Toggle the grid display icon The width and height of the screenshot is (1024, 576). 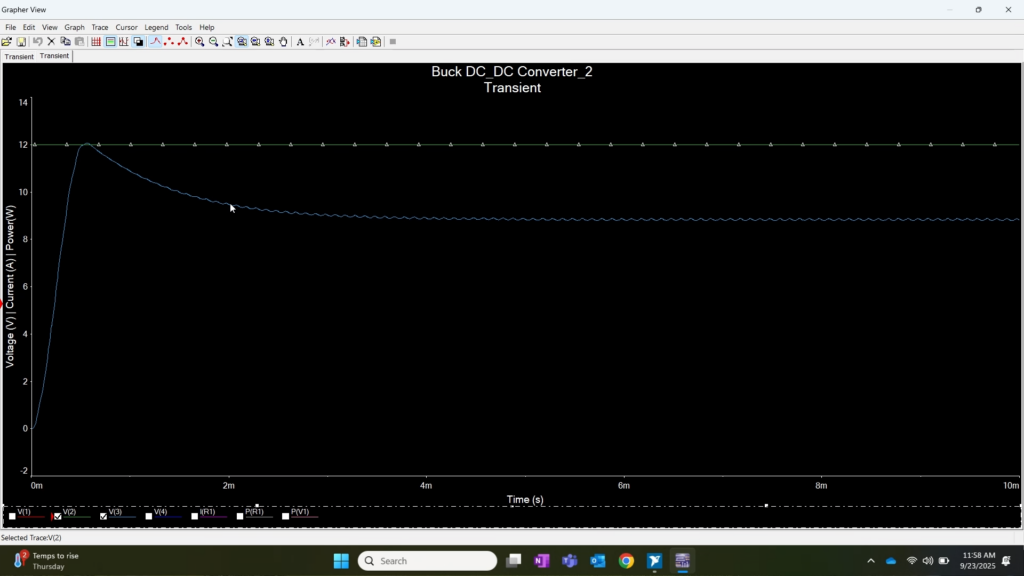[94, 41]
